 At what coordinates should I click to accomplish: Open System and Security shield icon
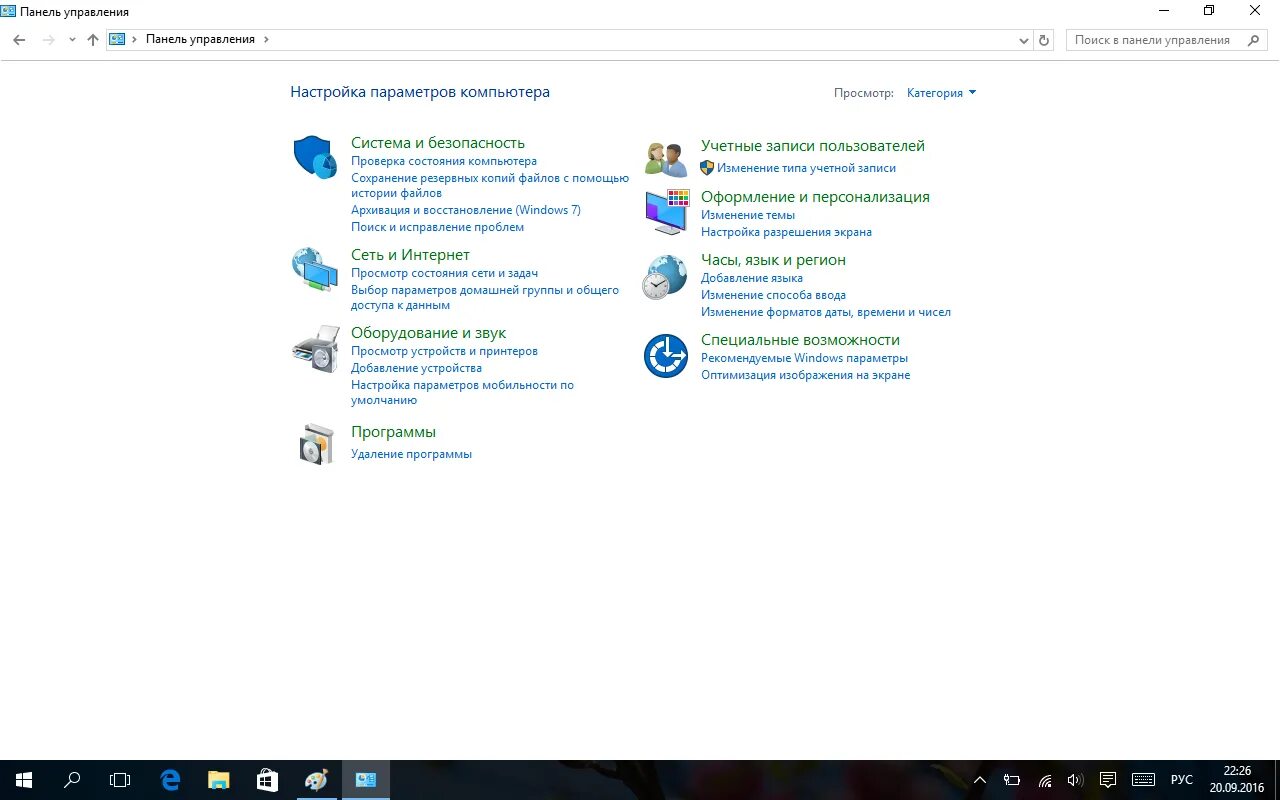click(315, 157)
